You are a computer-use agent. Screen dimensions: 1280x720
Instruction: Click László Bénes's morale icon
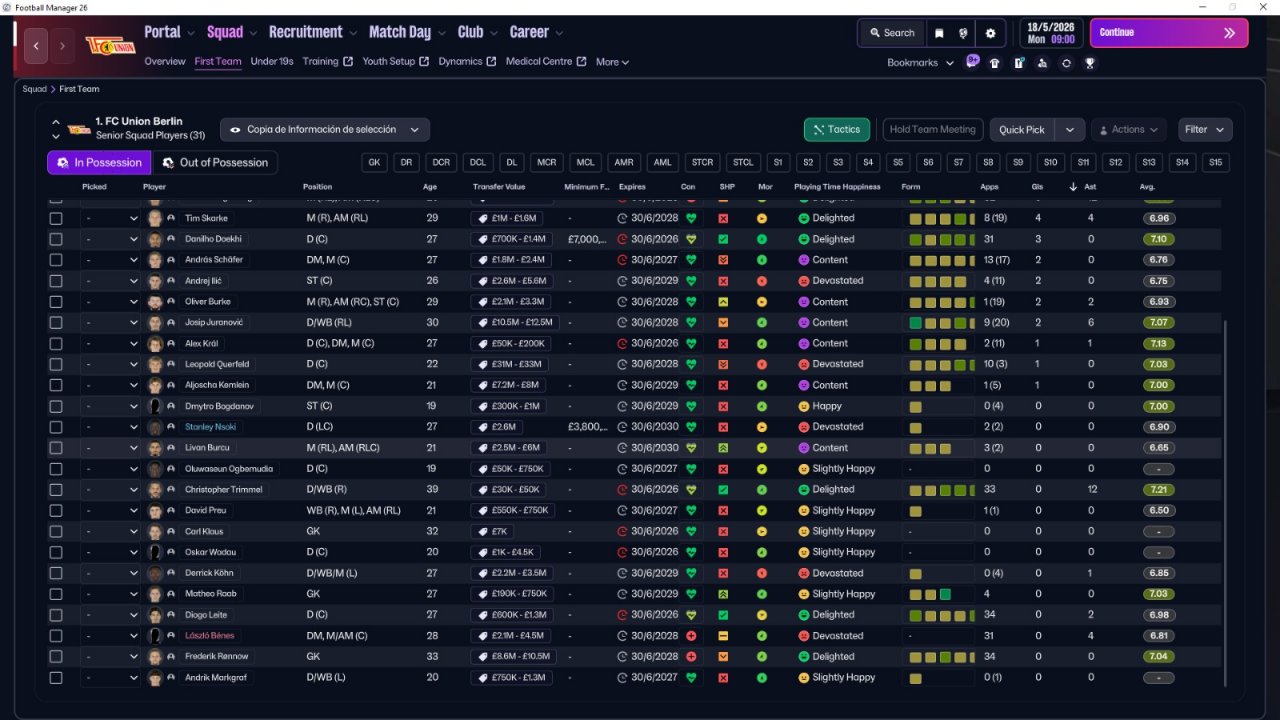click(761, 636)
